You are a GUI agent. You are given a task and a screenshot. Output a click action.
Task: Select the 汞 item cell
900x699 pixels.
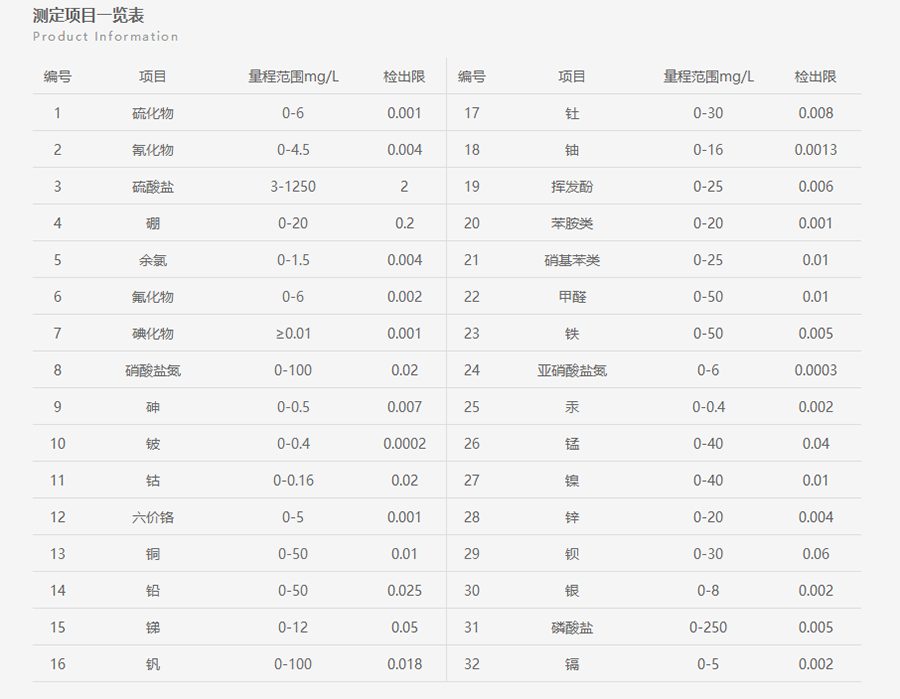pyautogui.click(x=572, y=407)
